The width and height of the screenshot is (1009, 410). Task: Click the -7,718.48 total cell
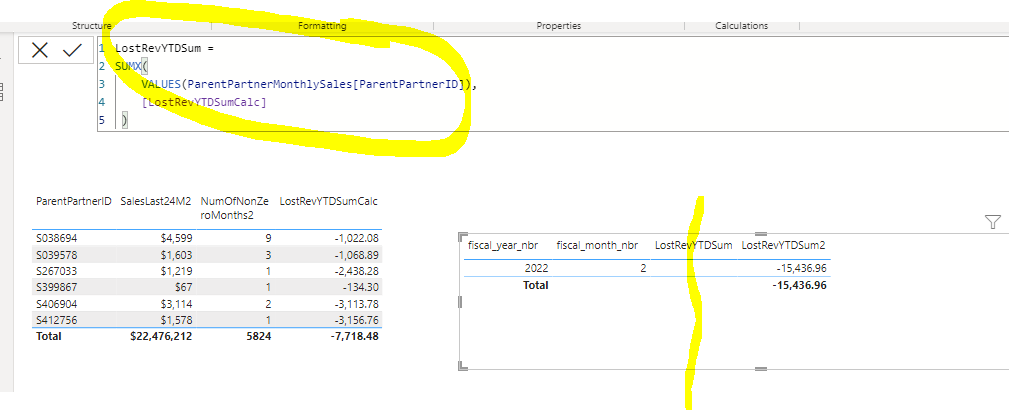point(353,336)
